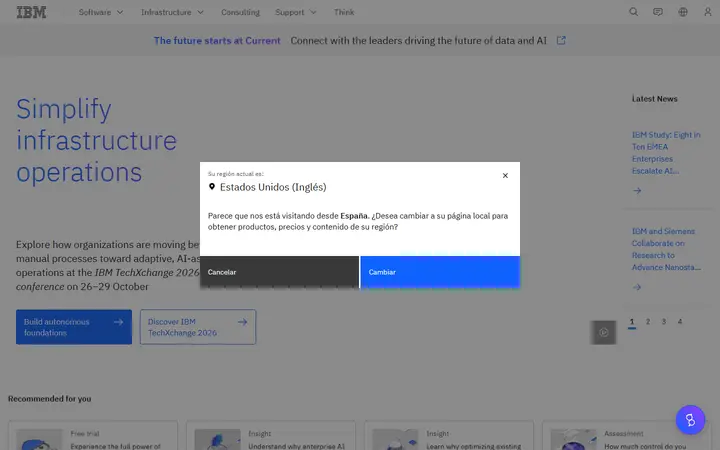Open the Assessment recommendation card
This screenshot has height=450, width=720.
point(626,435)
